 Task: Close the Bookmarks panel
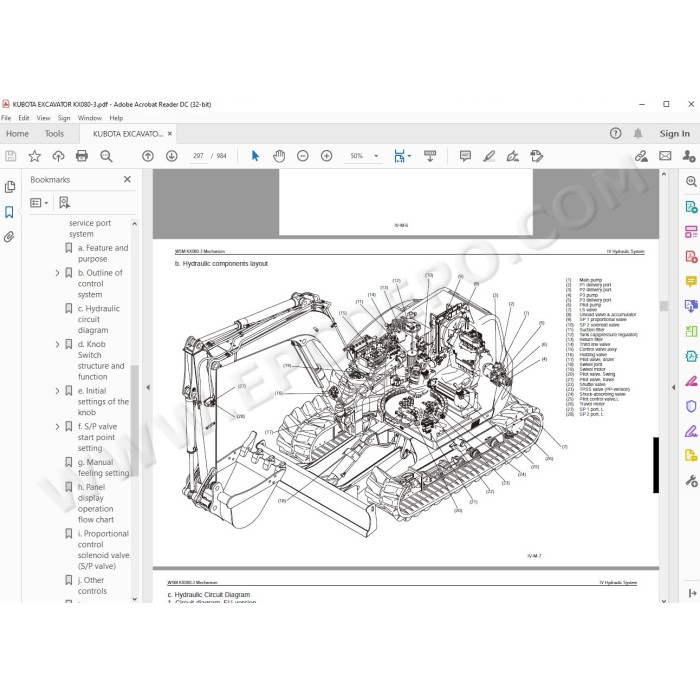[x=127, y=179]
